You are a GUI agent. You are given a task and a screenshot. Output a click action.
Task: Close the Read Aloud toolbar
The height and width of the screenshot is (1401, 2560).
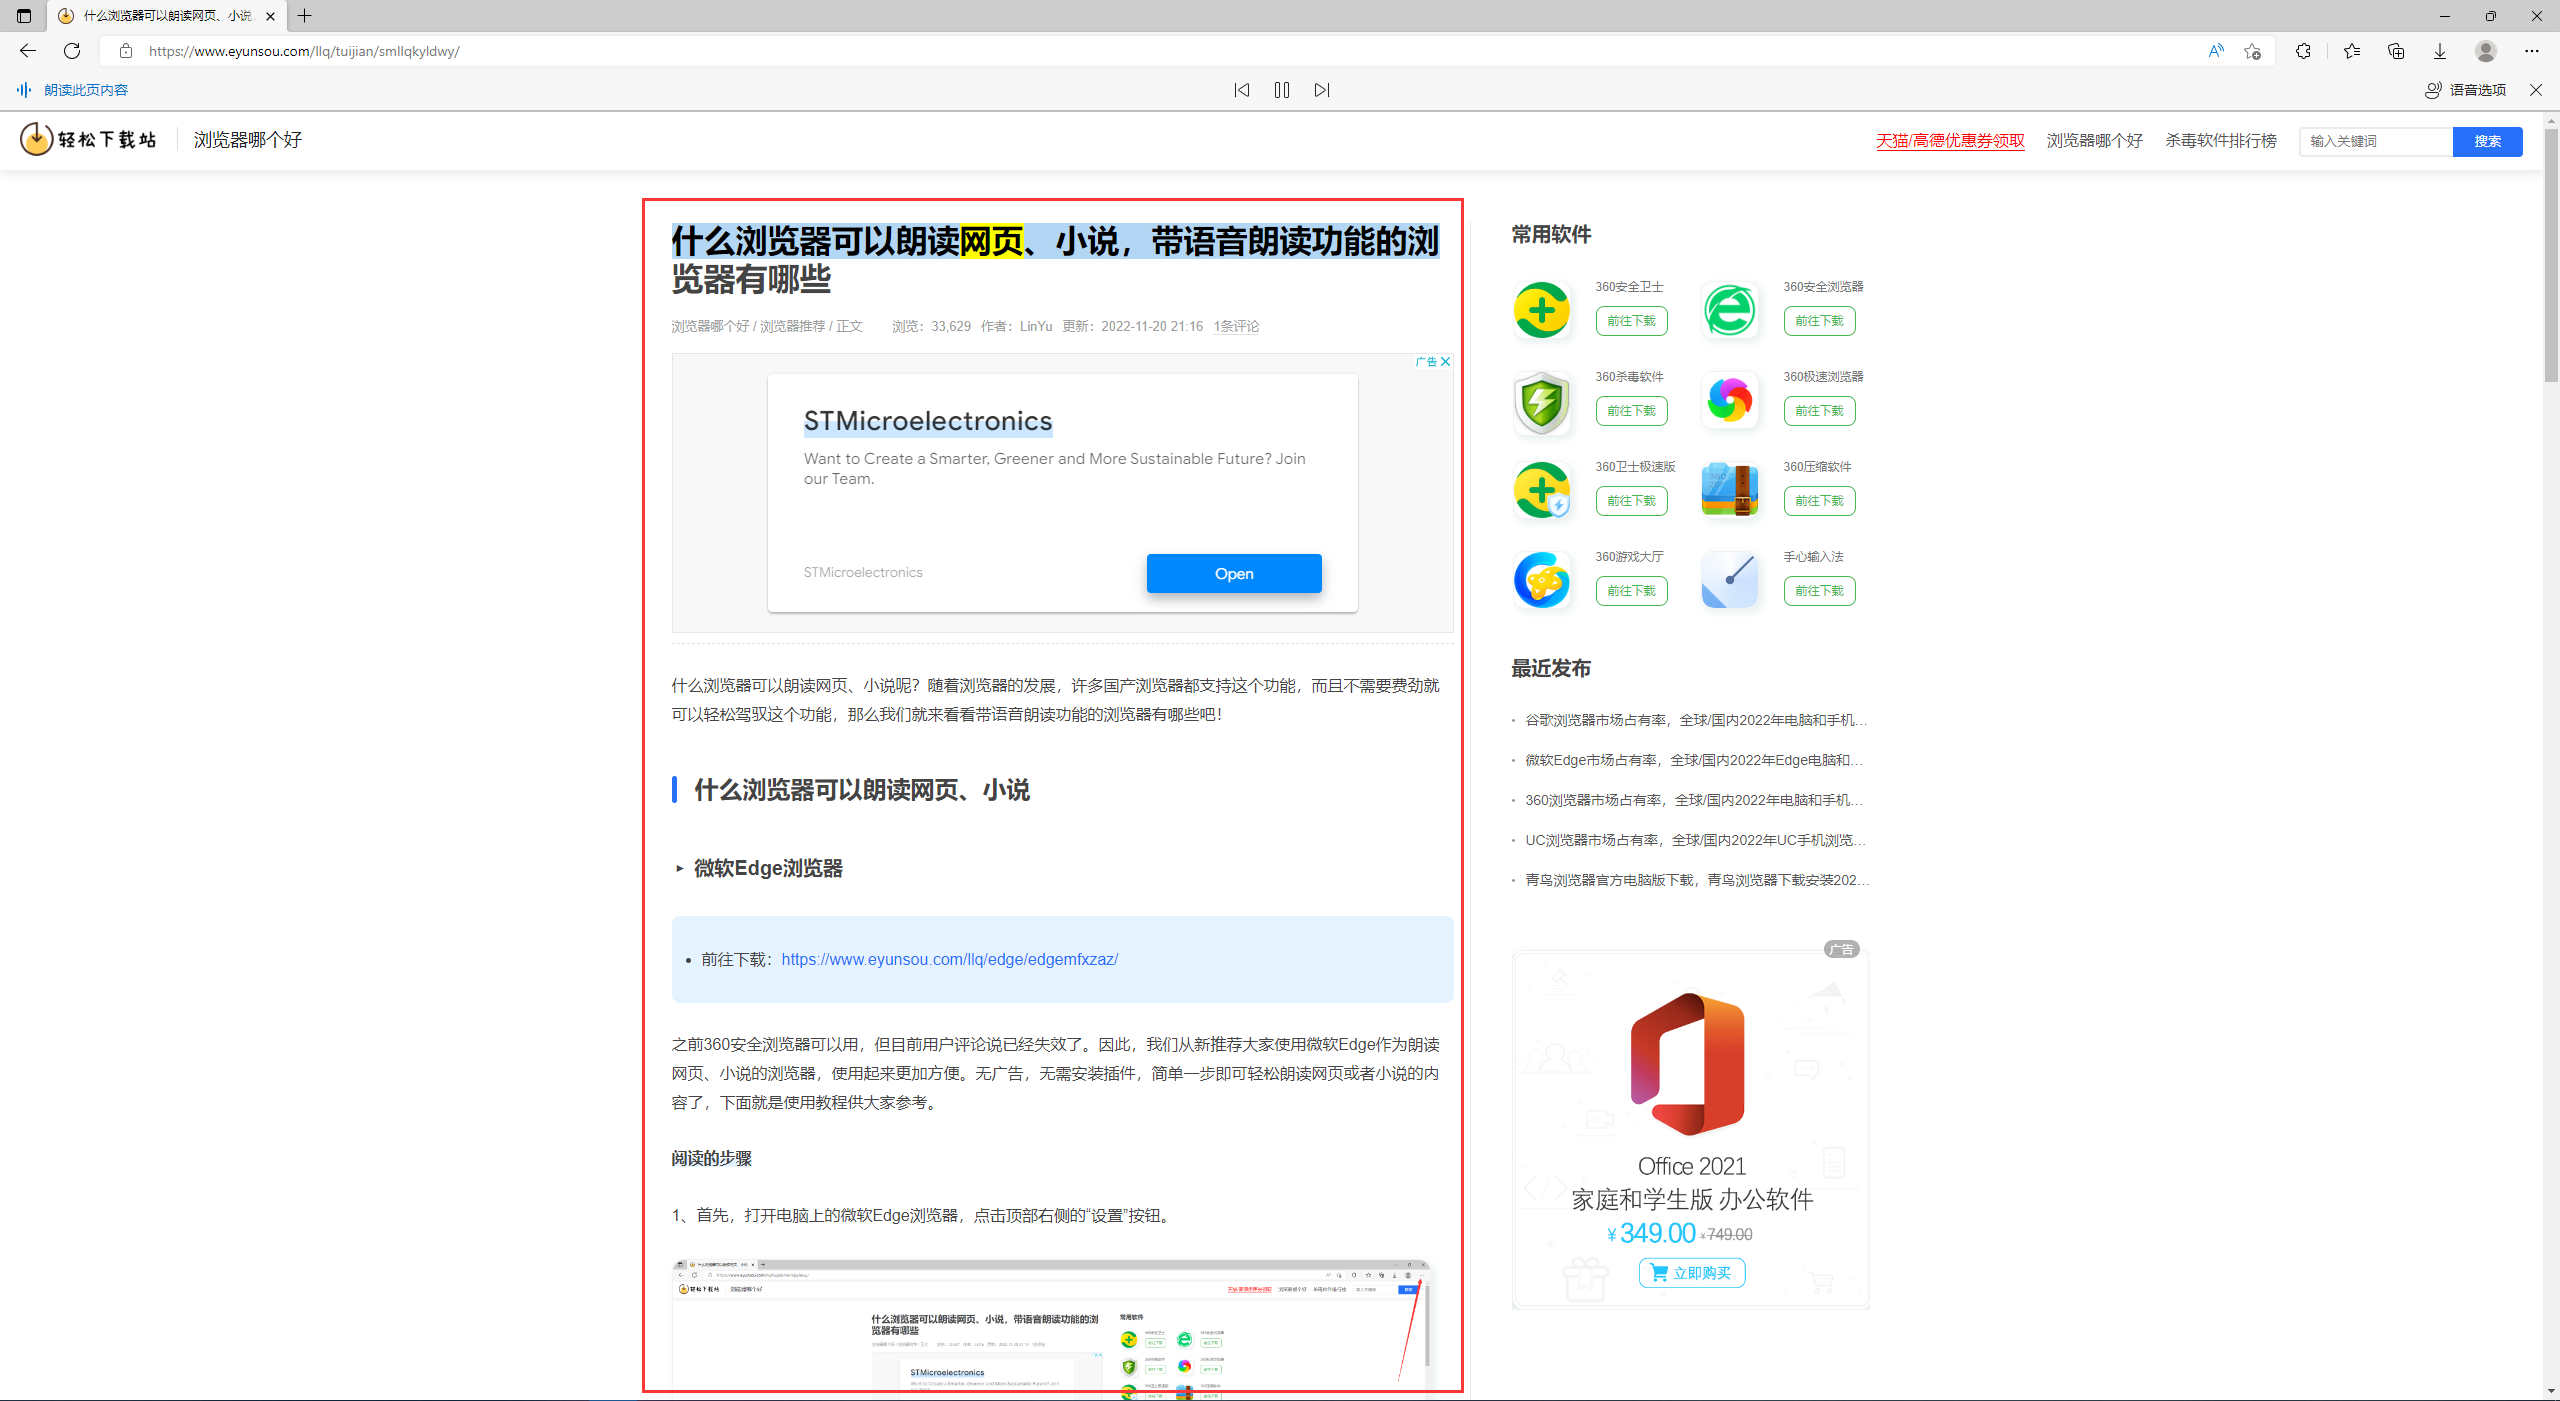(2536, 90)
